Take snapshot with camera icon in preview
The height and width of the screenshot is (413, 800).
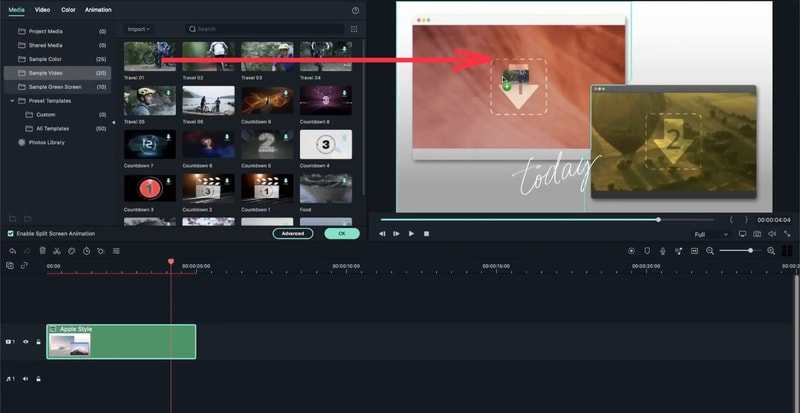click(x=757, y=234)
